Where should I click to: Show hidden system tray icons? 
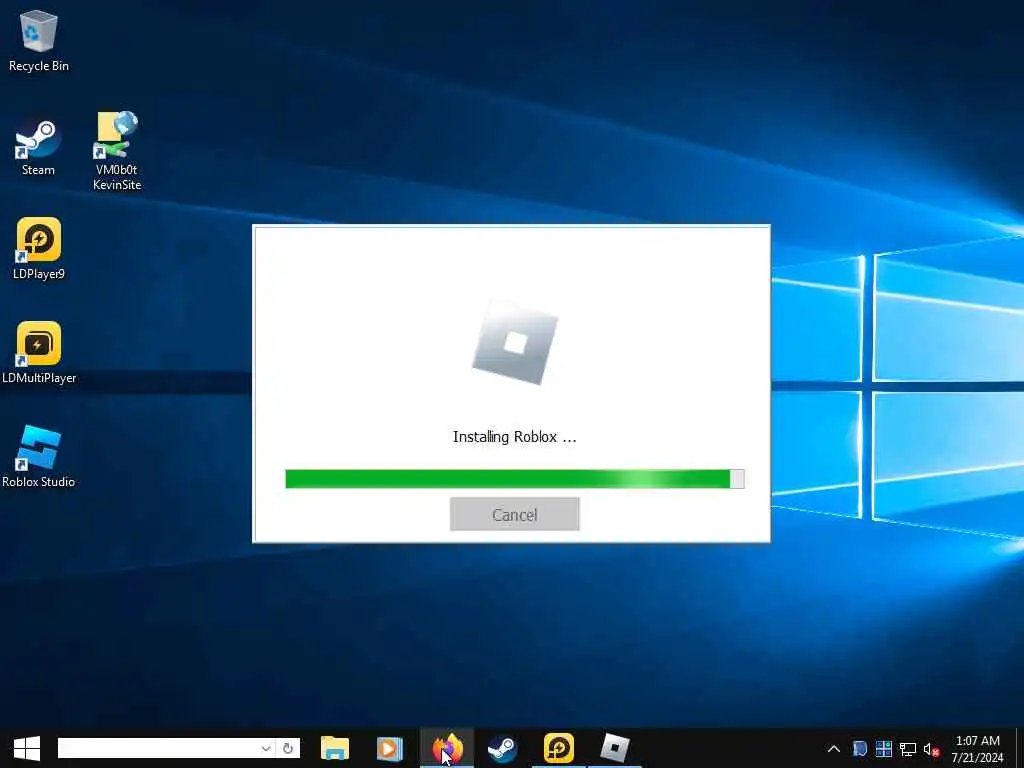(x=834, y=749)
